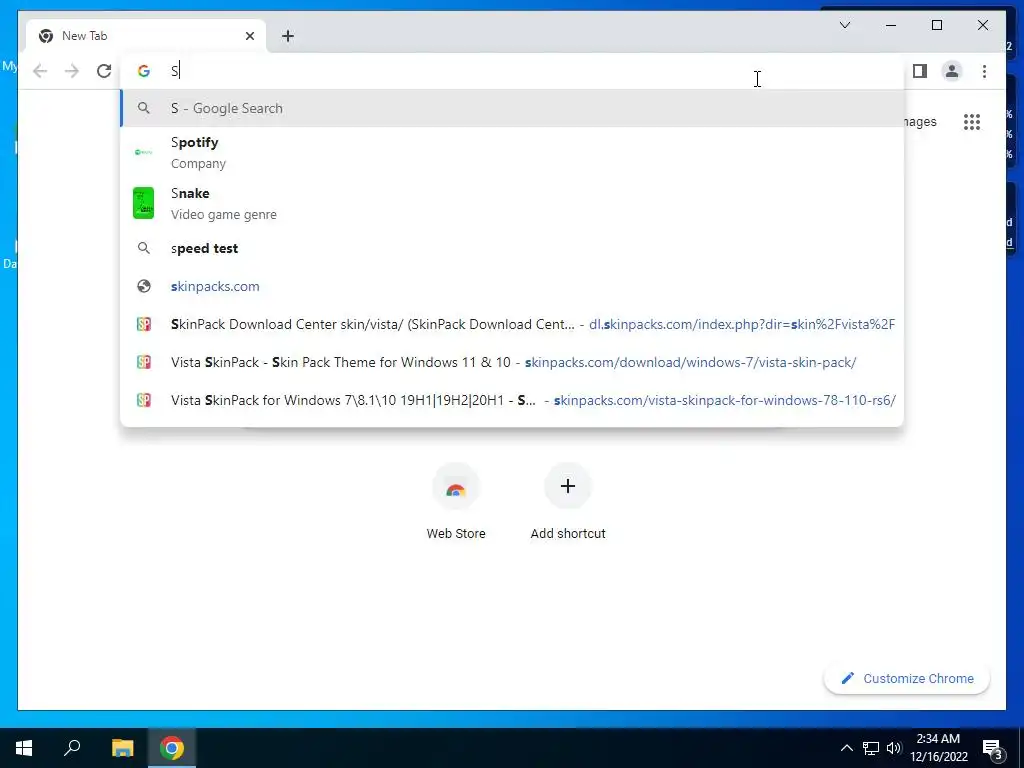The width and height of the screenshot is (1024, 768).
Task: Open the volume tray icon
Action: point(894,748)
